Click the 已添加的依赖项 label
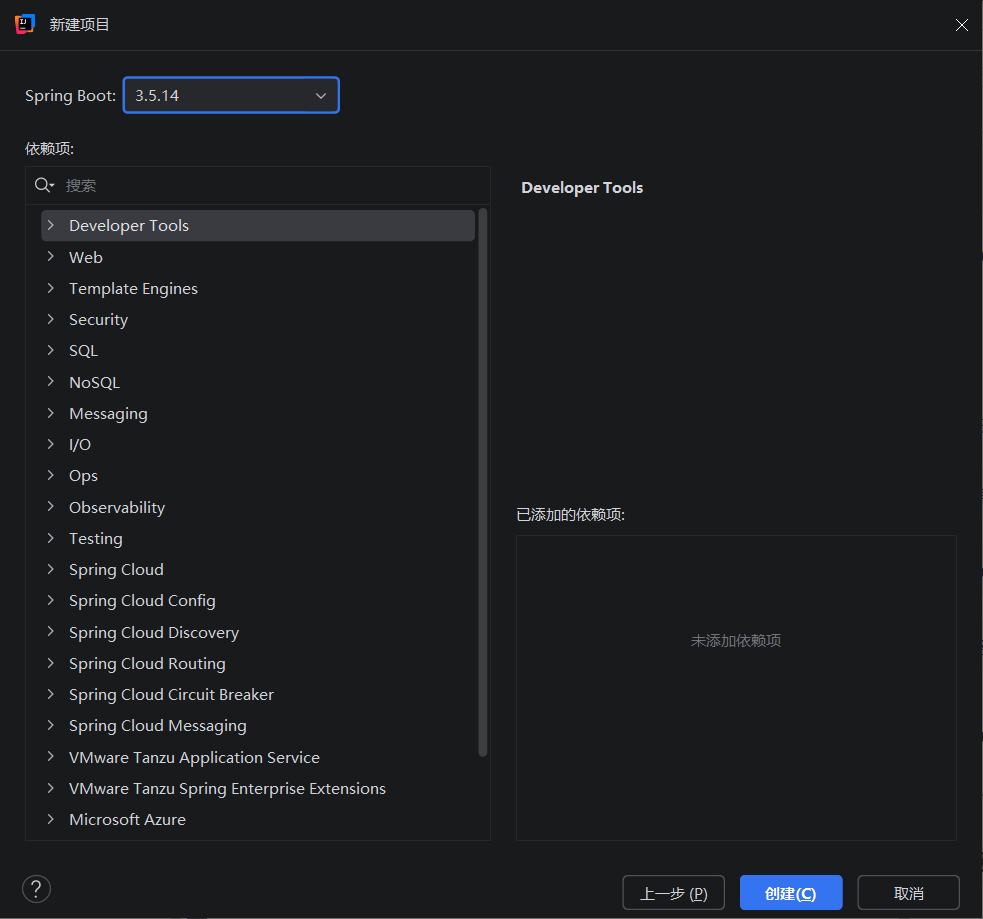The width and height of the screenshot is (983, 919). point(570,515)
